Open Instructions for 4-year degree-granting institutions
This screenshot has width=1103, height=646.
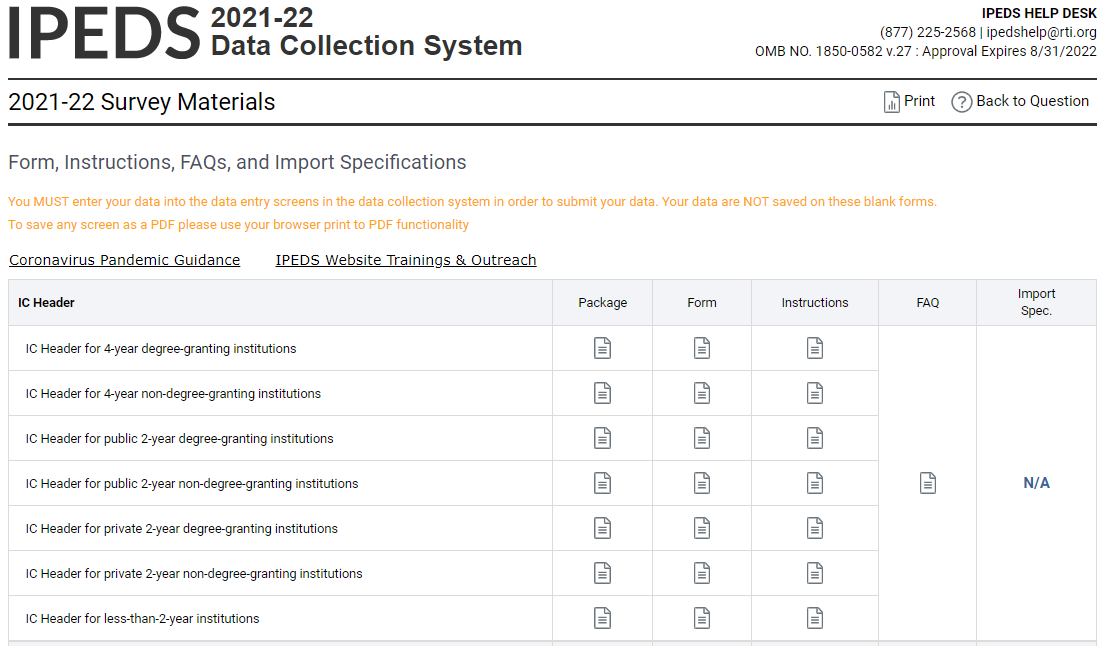(815, 348)
